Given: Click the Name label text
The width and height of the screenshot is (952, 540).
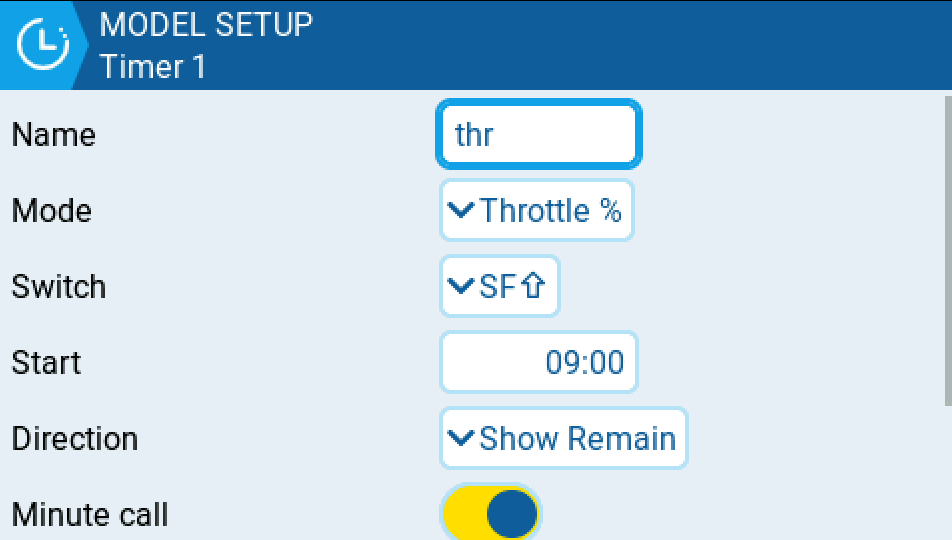Looking at the screenshot, I should 54,135.
